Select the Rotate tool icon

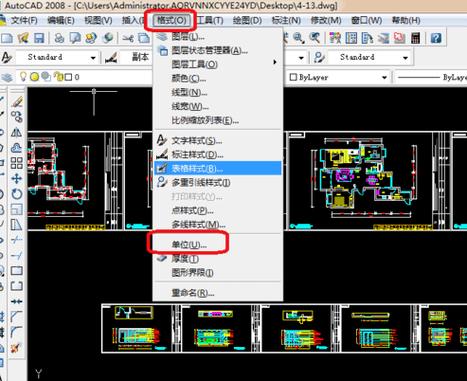tap(17, 194)
